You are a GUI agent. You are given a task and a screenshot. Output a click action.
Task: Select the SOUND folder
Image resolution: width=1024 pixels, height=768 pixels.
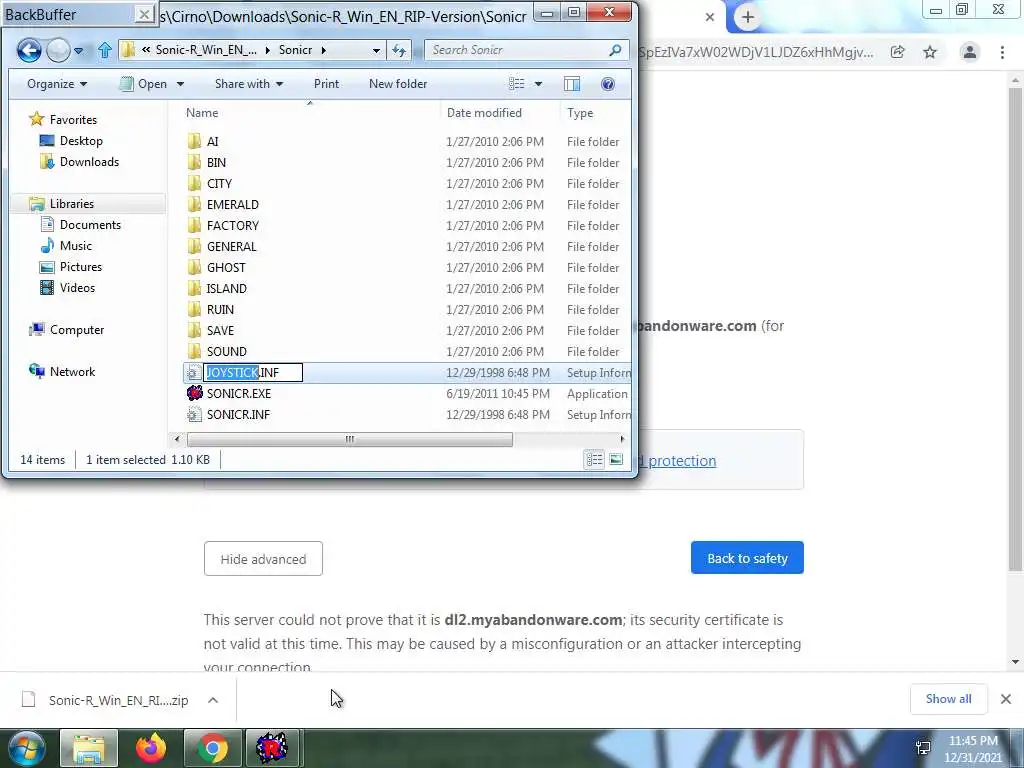tap(227, 351)
